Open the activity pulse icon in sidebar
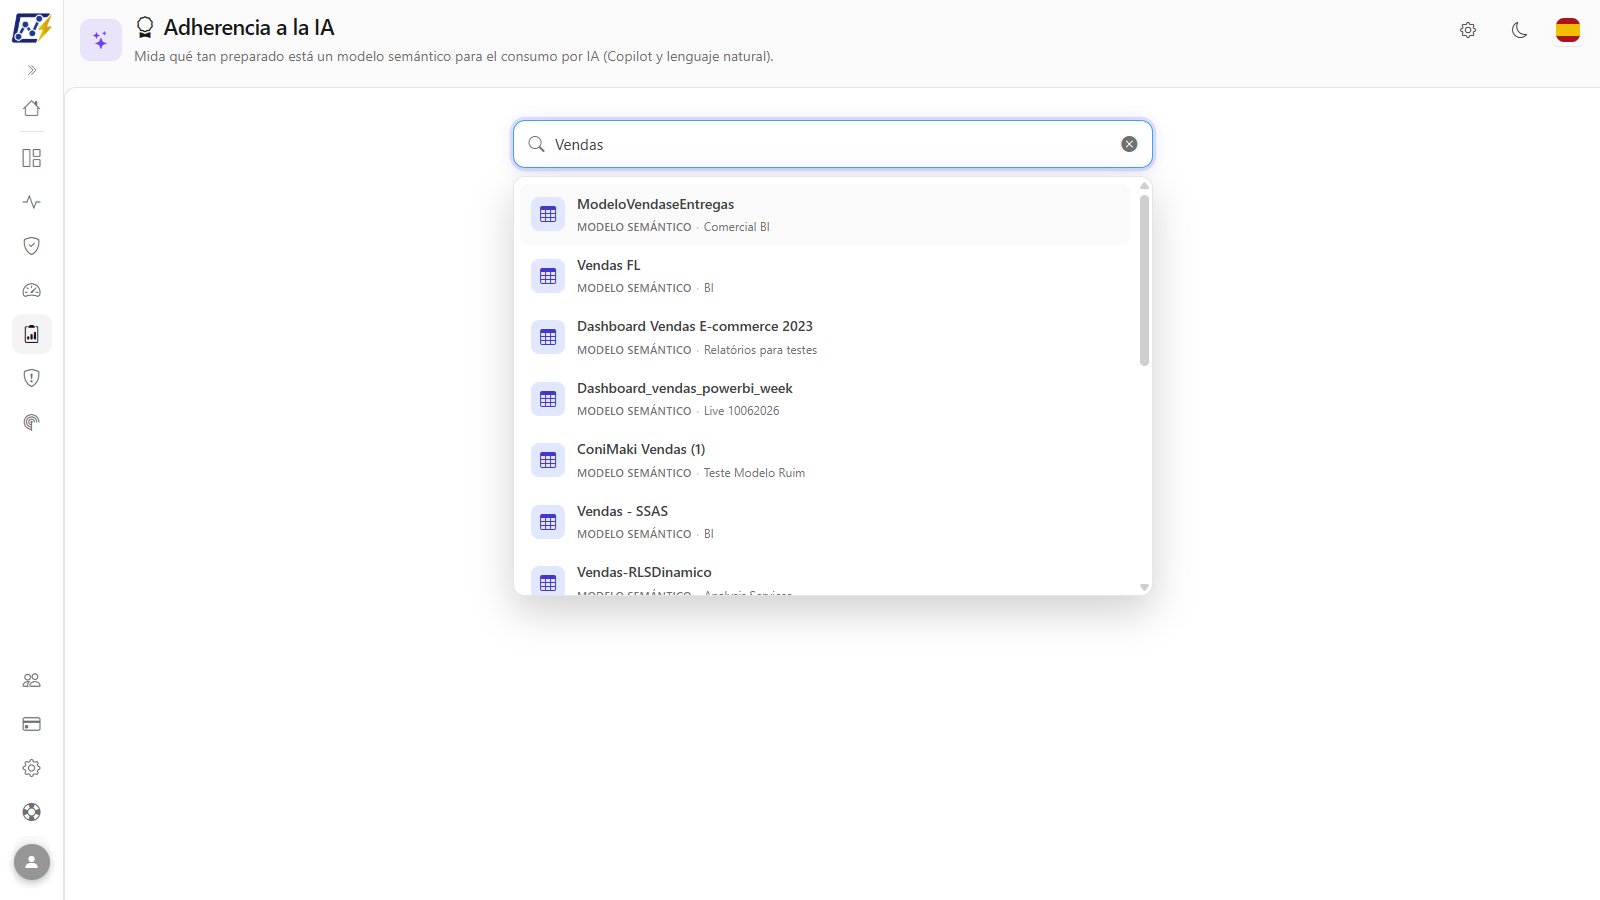1600x900 pixels. (x=32, y=202)
